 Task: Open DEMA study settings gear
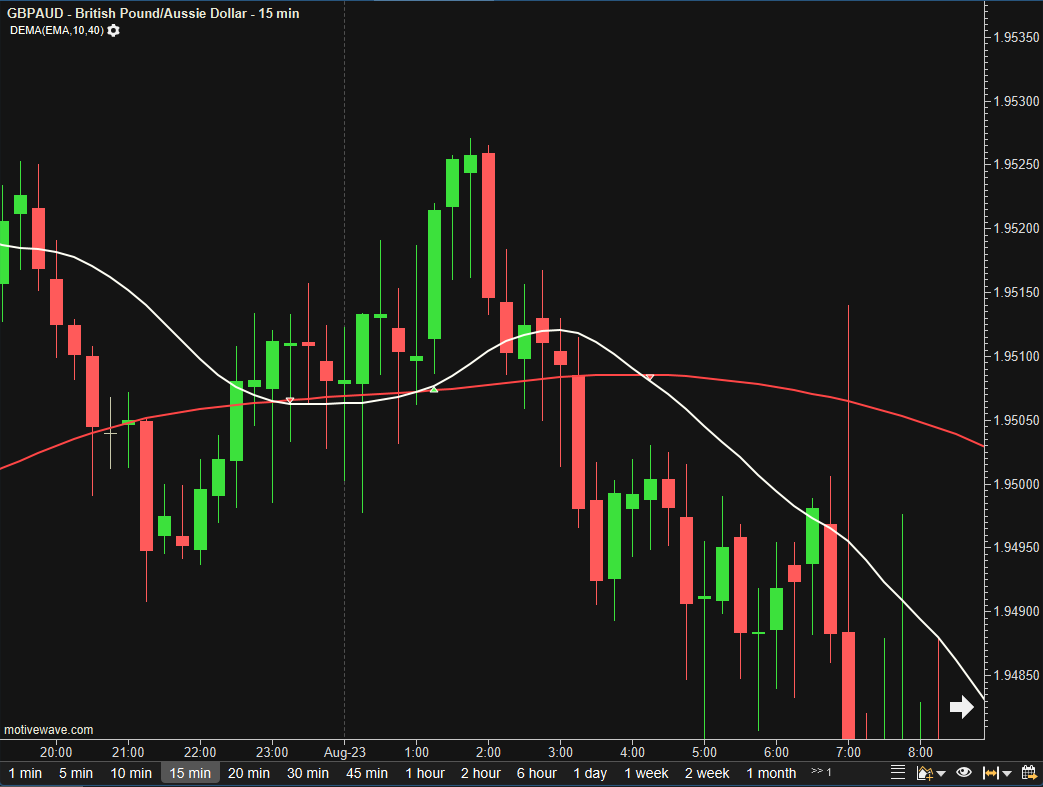113,31
